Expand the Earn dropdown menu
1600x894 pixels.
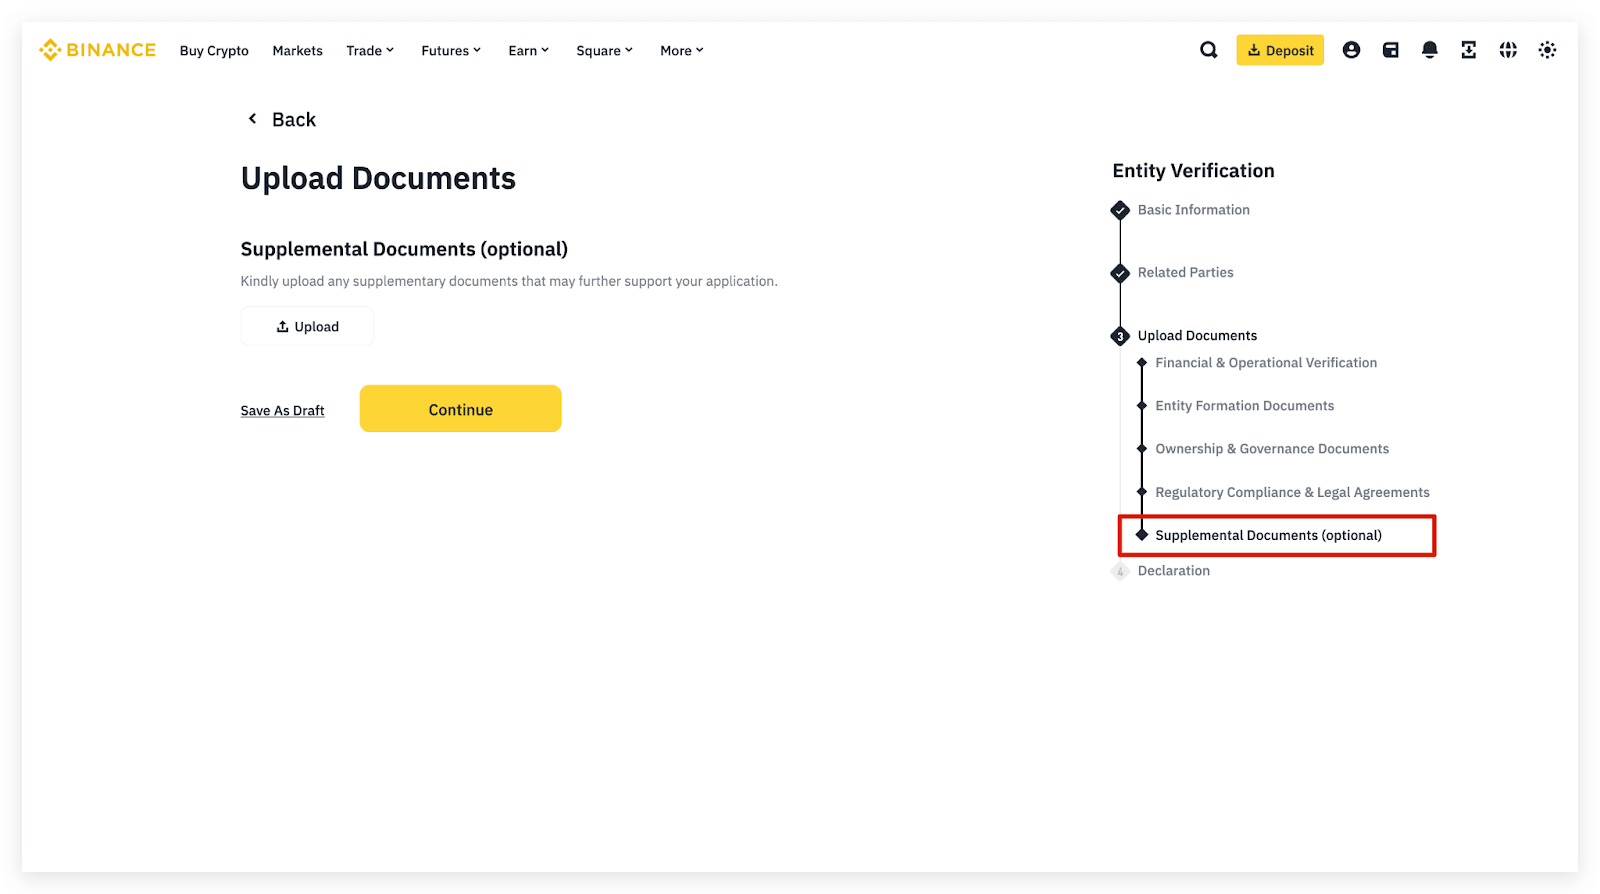528,51
